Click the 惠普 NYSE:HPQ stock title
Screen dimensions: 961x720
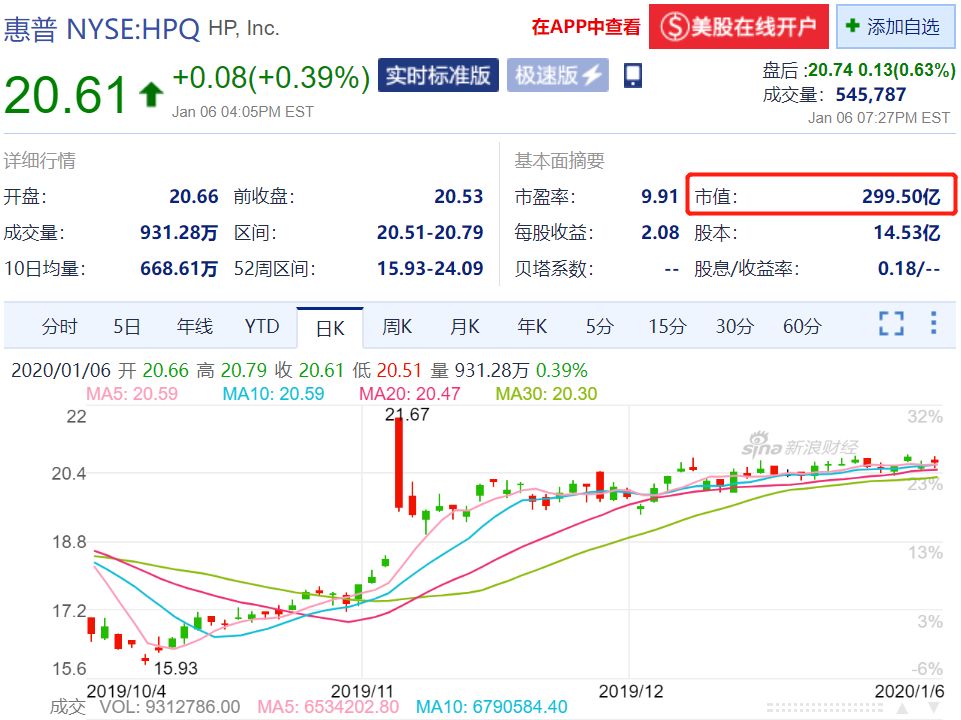point(102,29)
